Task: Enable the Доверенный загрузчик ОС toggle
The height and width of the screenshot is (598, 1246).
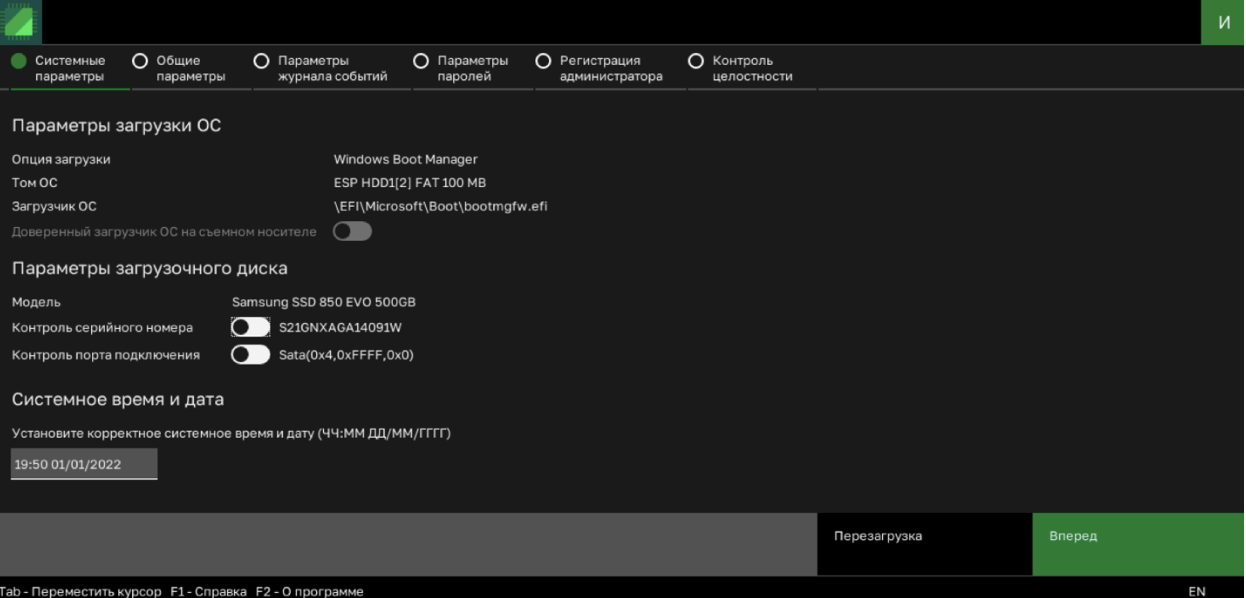Action: coord(352,230)
